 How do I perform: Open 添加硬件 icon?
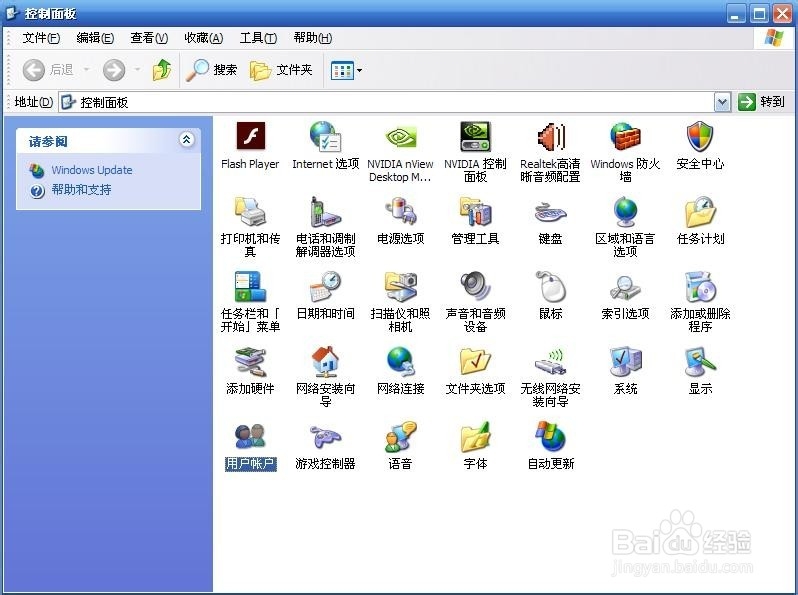(250, 361)
